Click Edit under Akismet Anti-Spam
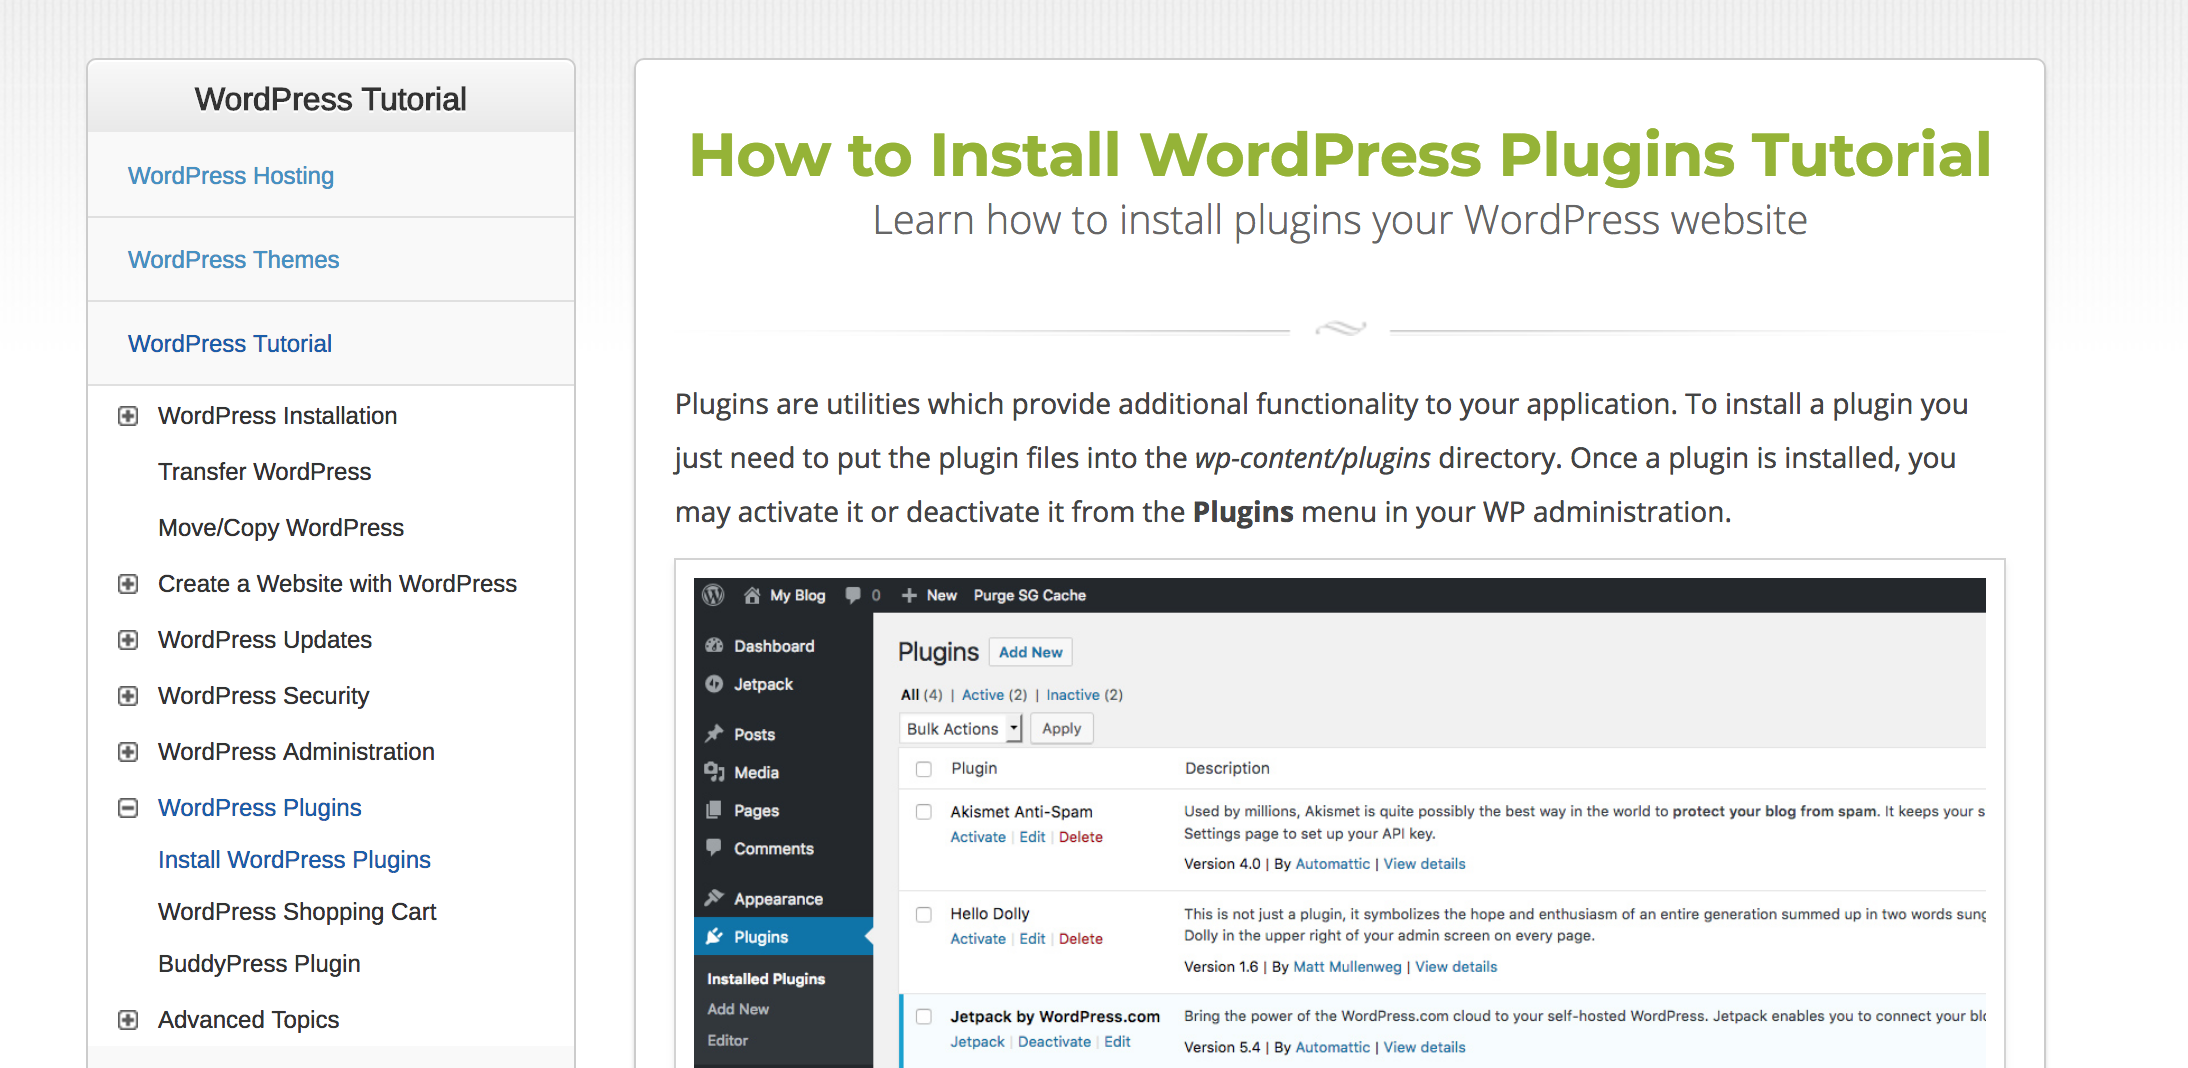Viewport: 2188px width, 1068px height. (x=1032, y=837)
